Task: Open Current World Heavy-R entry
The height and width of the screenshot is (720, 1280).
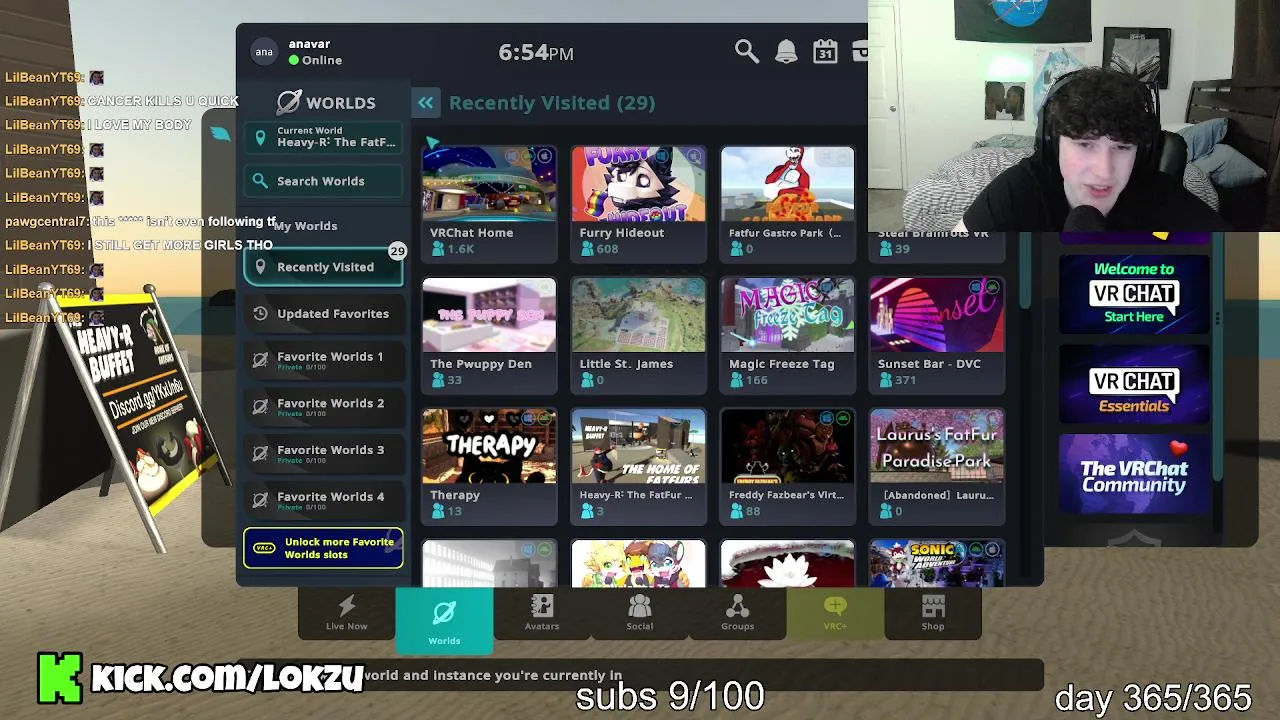Action: (323, 137)
